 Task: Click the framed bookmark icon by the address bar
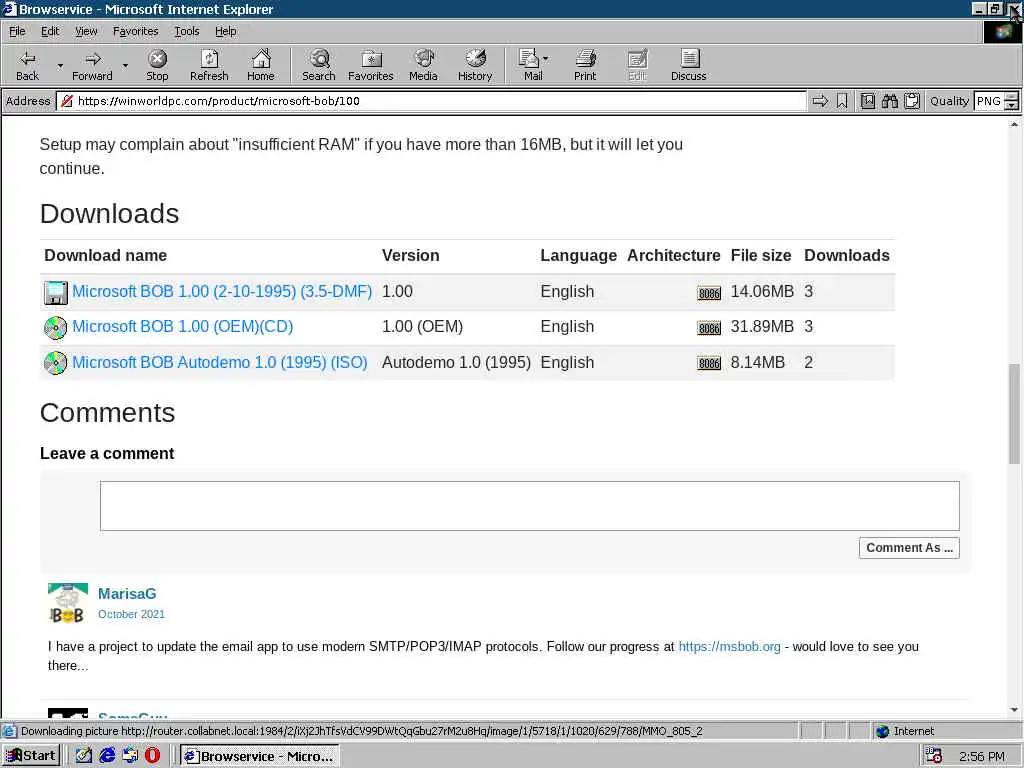(867, 101)
